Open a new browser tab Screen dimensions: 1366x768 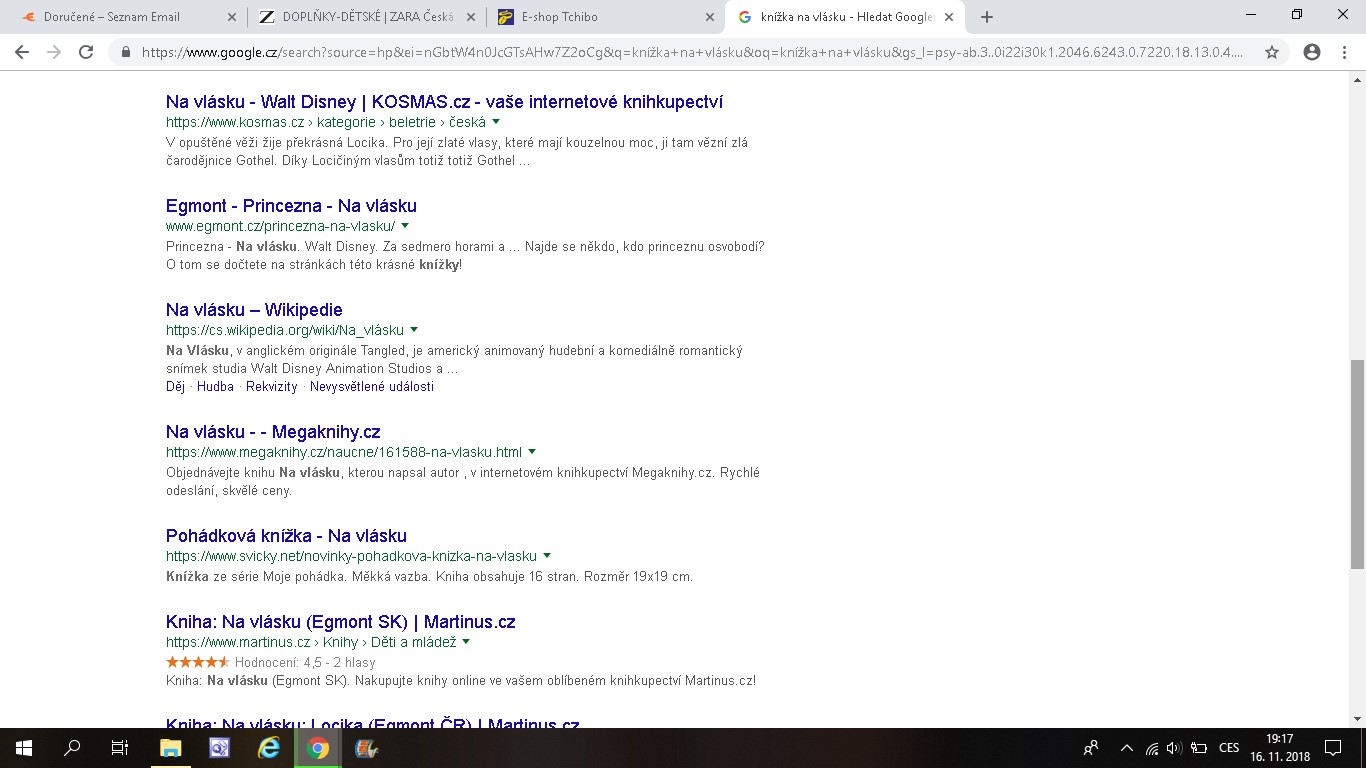(x=987, y=17)
